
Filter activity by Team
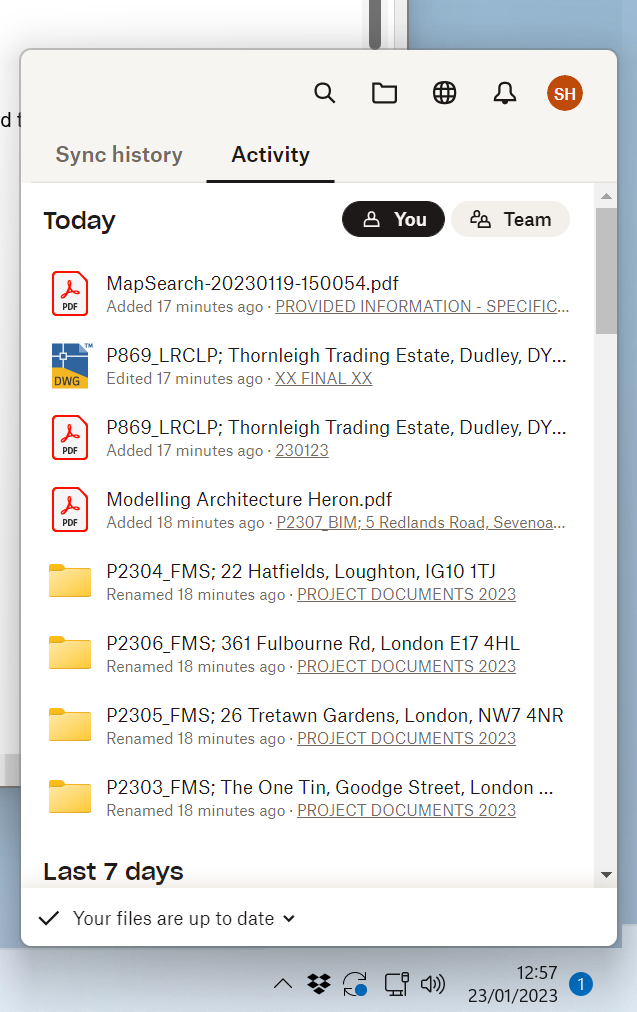(510, 219)
